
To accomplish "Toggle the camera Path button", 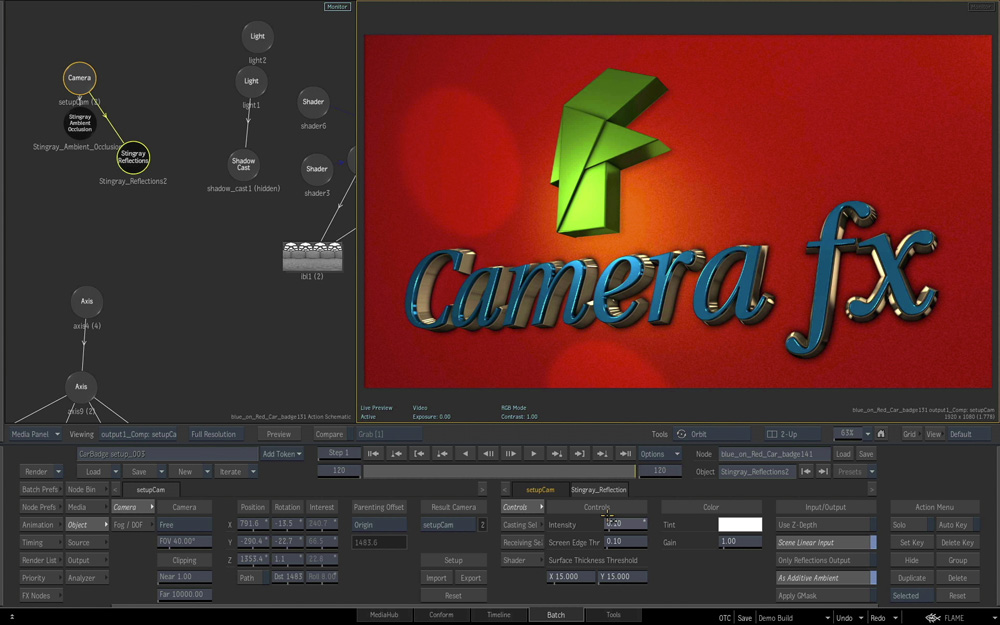I will (253, 578).
